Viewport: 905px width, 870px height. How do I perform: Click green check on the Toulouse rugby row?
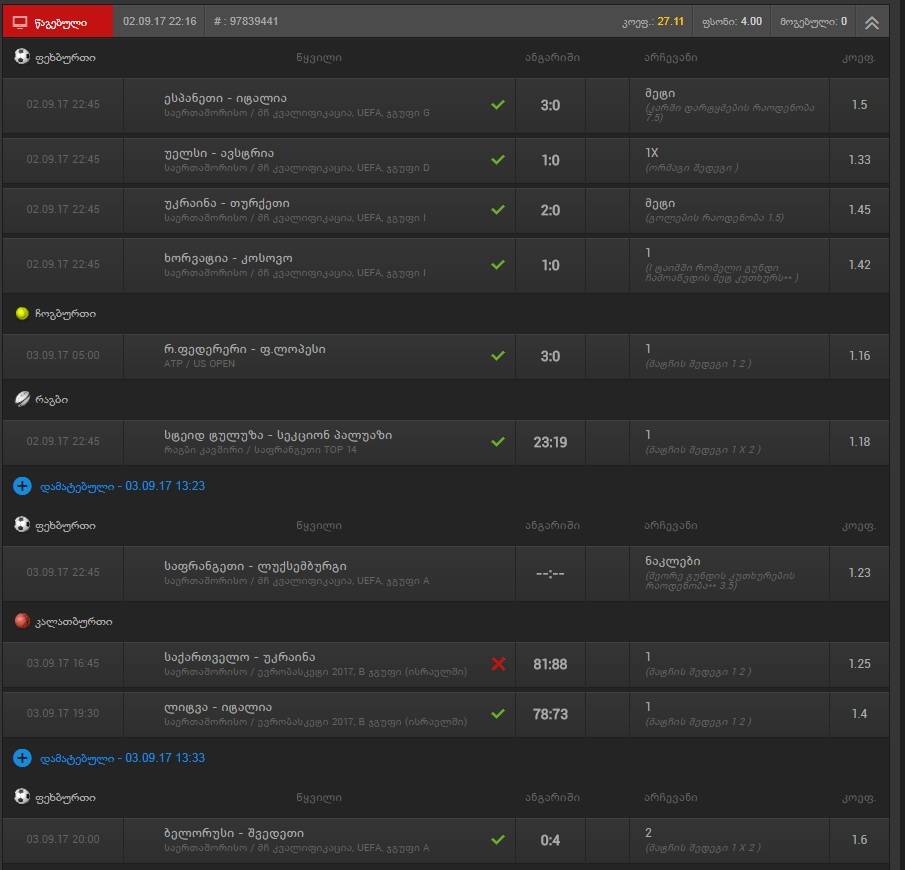pyautogui.click(x=498, y=442)
